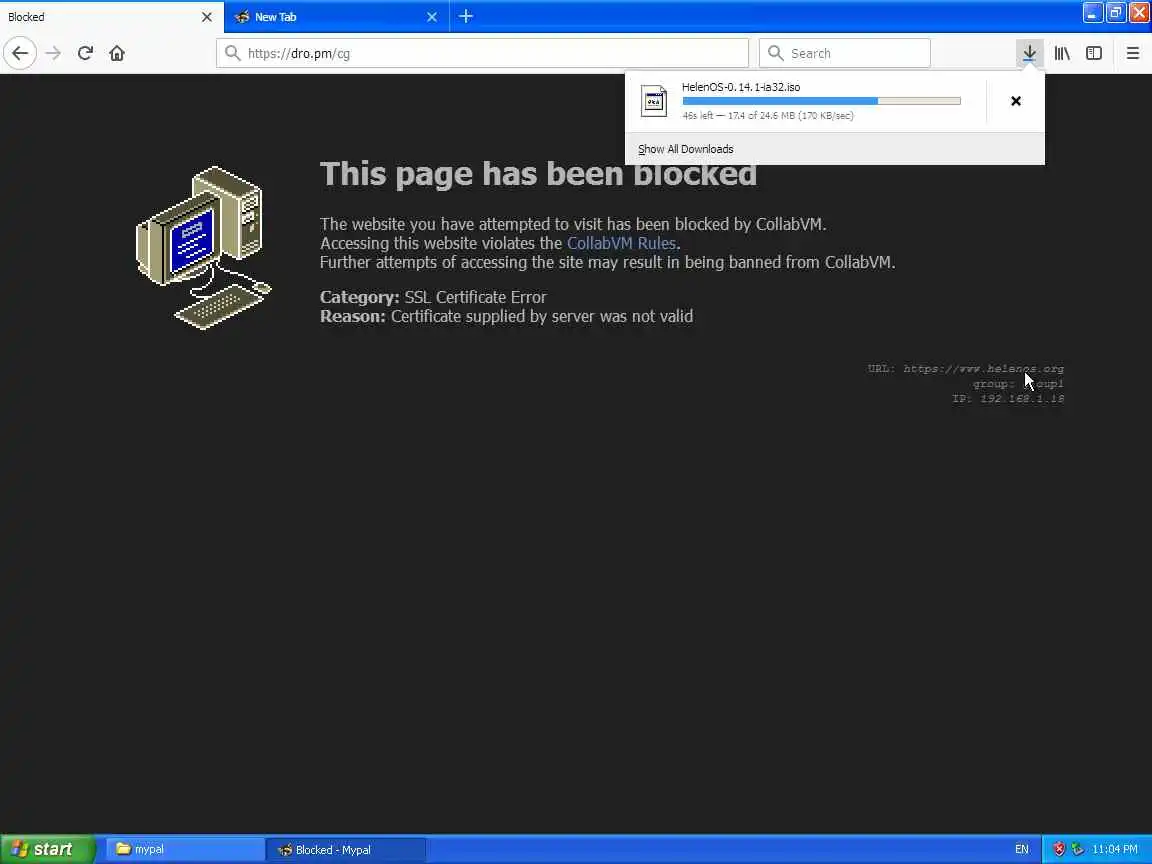Minimize the browser window
Image resolution: width=1152 pixels, height=864 pixels.
pyautogui.click(x=1092, y=12)
